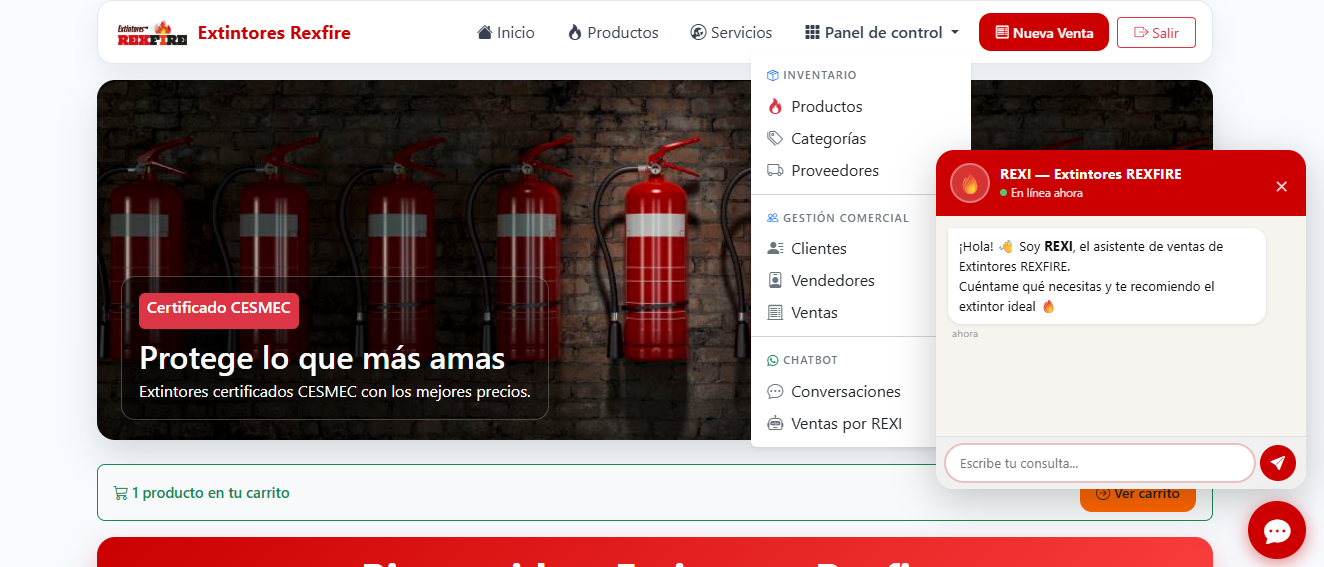Log out with the Salir button
Image resolution: width=1324 pixels, height=567 pixels.
click(x=1156, y=32)
